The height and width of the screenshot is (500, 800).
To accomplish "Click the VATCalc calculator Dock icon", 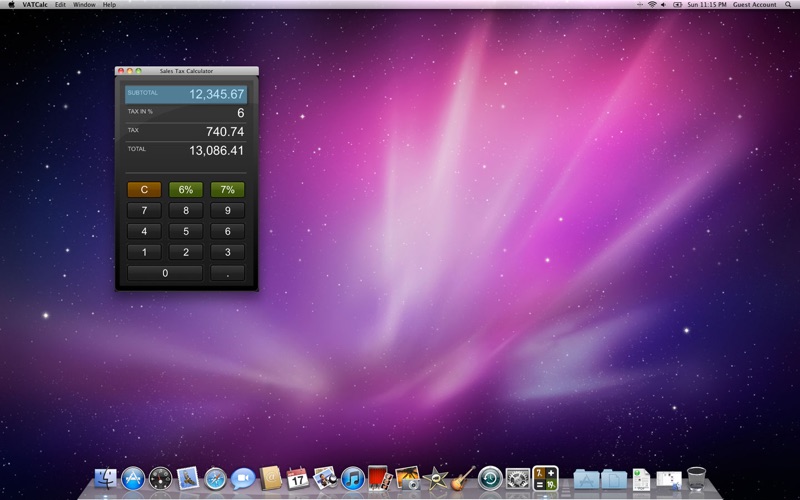I will 545,479.
